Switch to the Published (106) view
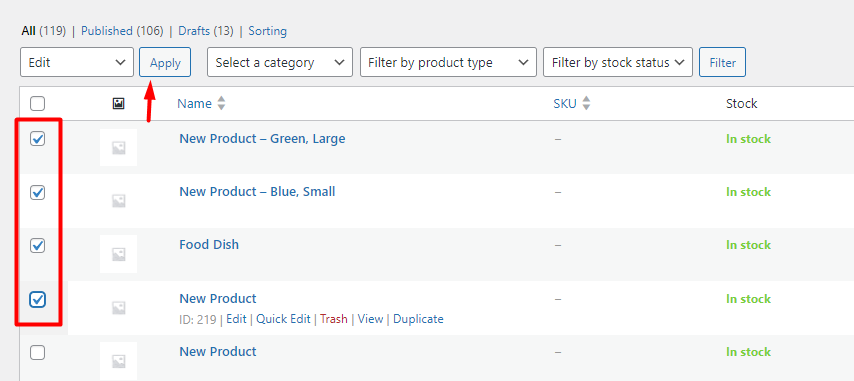 [122, 31]
